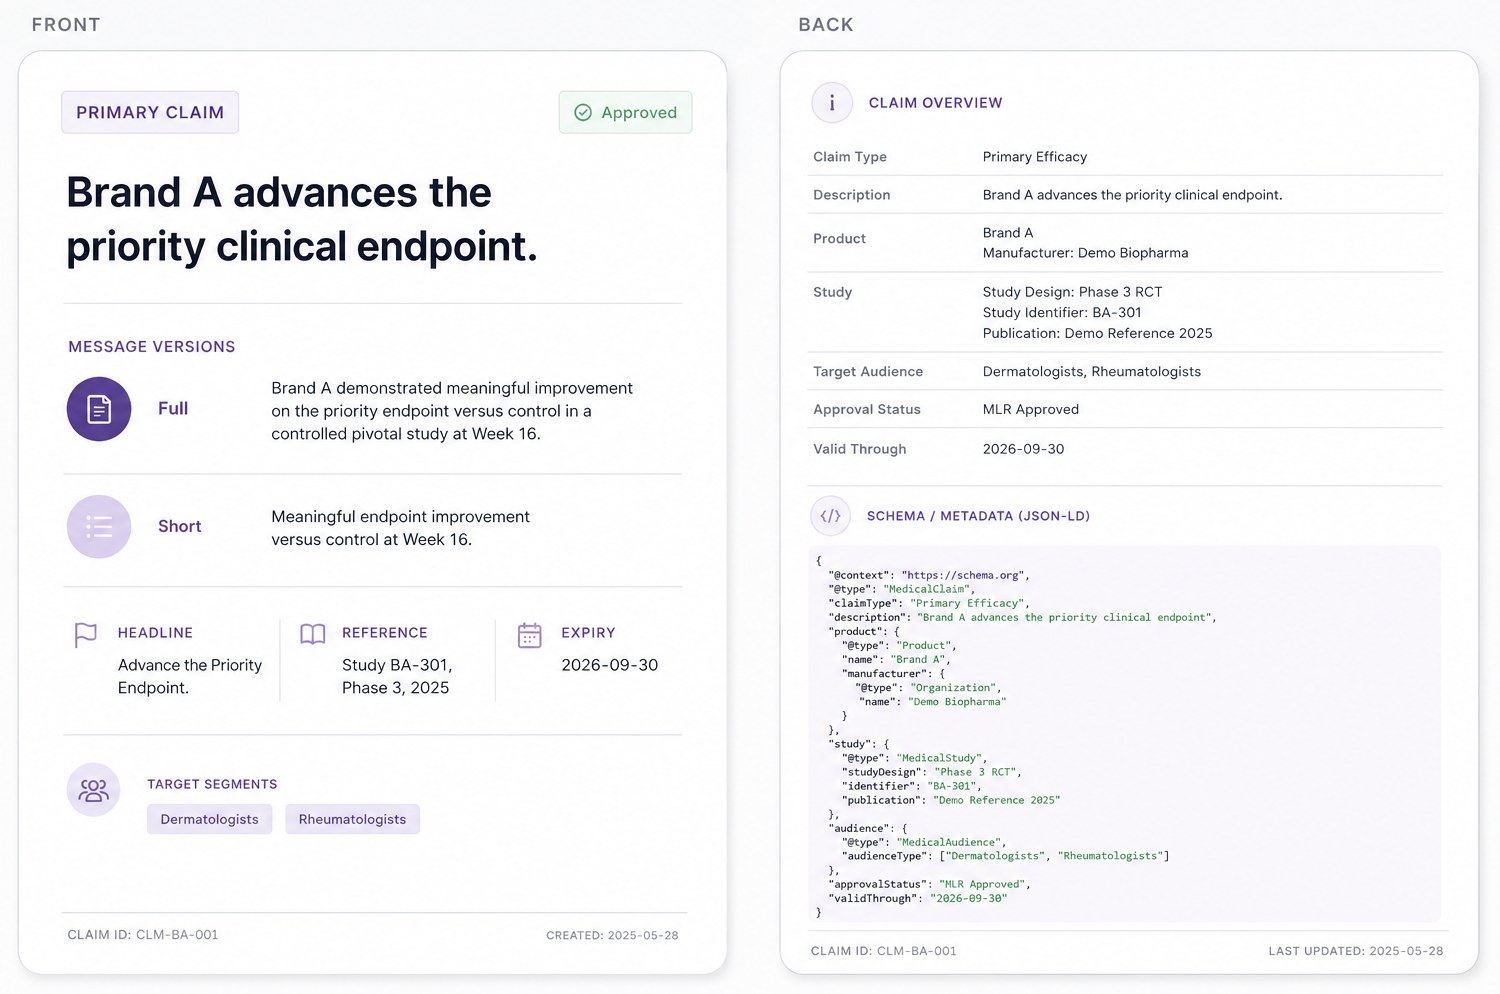The height and width of the screenshot is (994, 1500).
Task: Click the checkmark in the Approved badge
Action: click(583, 113)
